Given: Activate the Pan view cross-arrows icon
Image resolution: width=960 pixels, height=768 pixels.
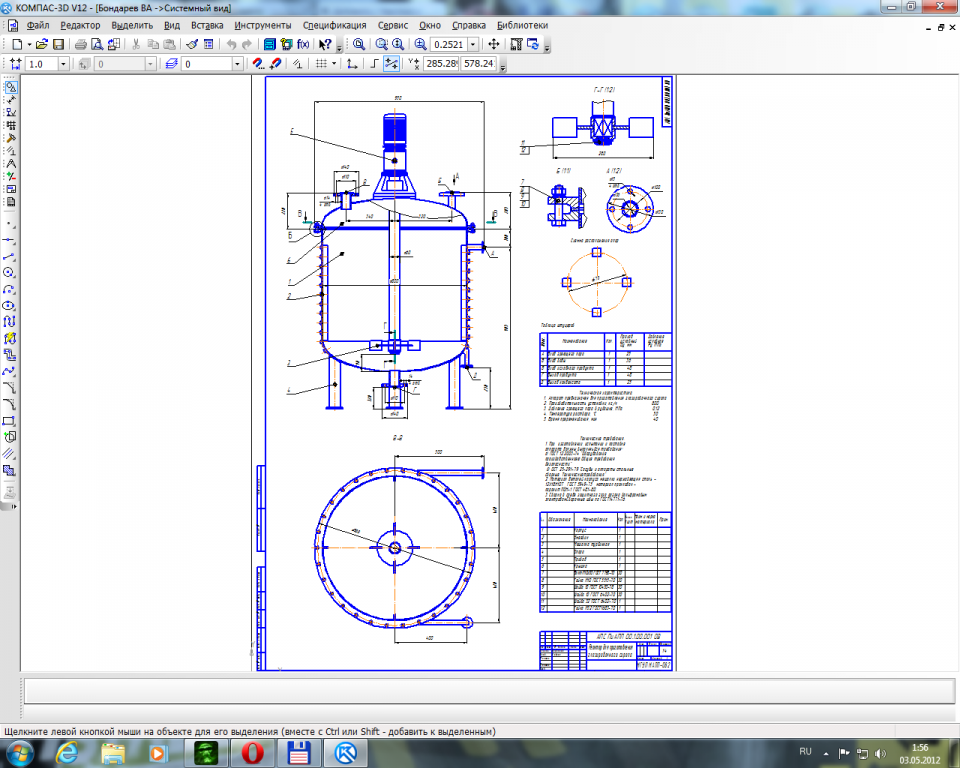Looking at the screenshot, I should (x=493, y=44).
